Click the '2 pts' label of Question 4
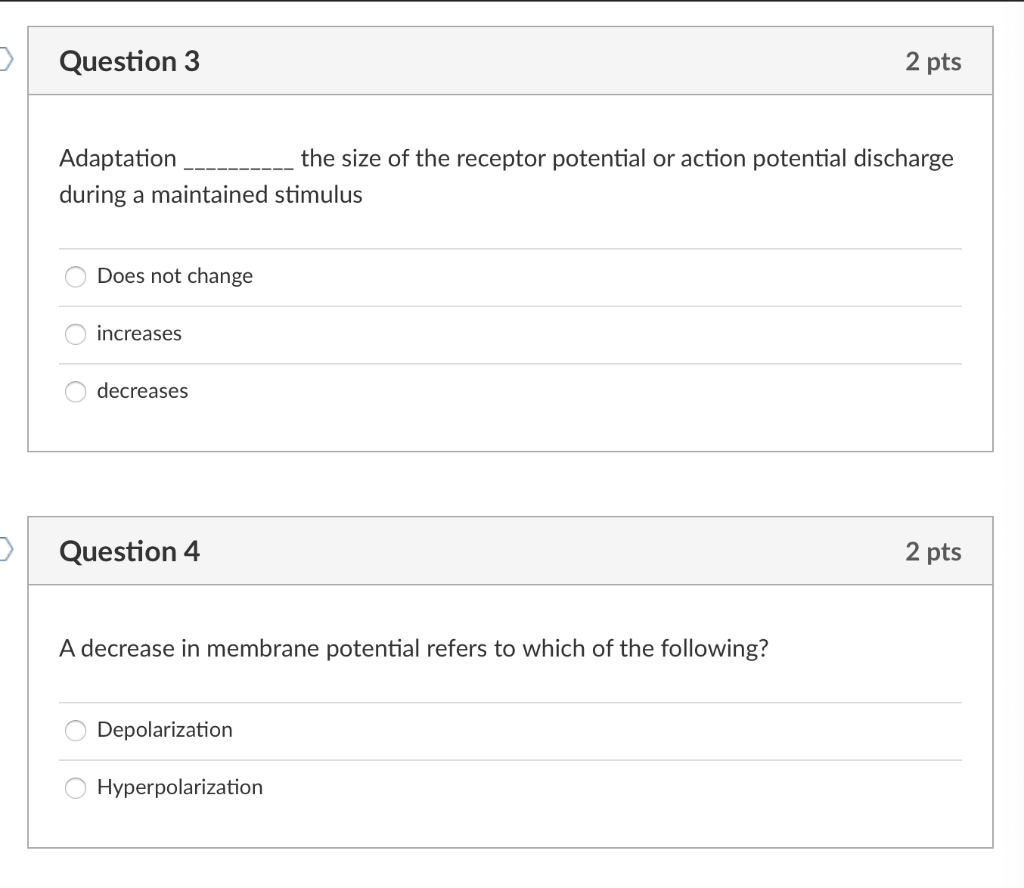This screenshot has width=1024, height=888. (933, 551)
